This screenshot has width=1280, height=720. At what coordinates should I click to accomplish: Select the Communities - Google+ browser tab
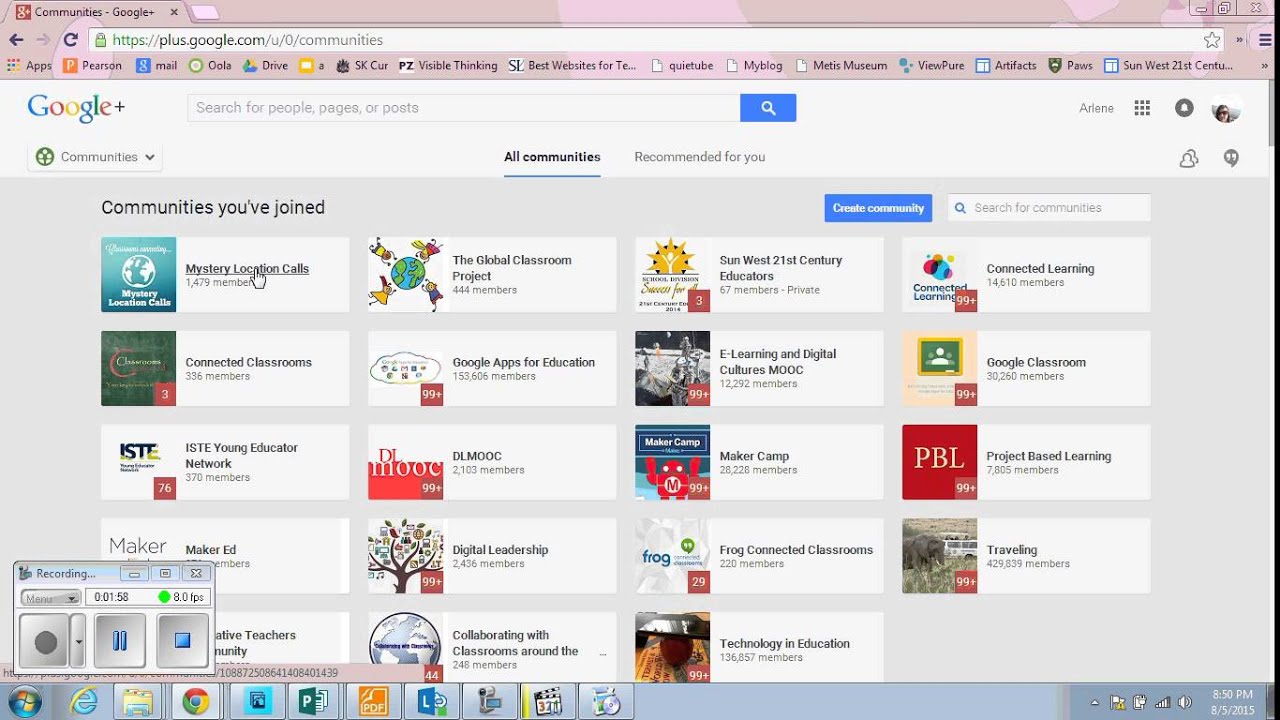point(97,12)
